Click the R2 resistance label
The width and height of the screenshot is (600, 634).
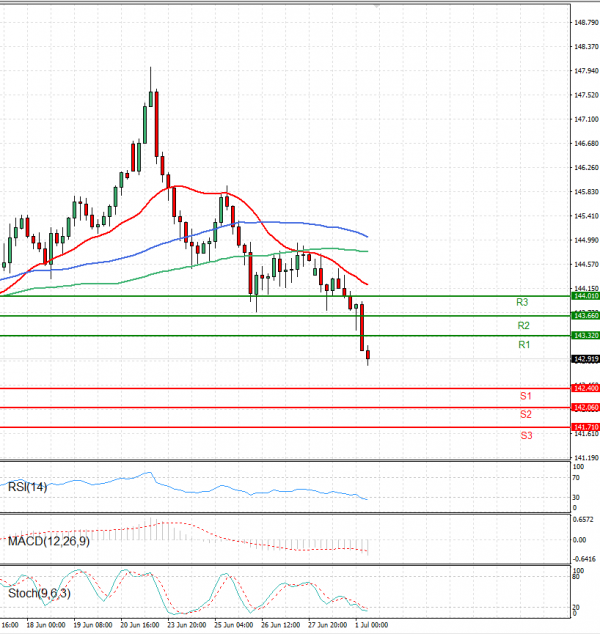click(x=524, y=325)
